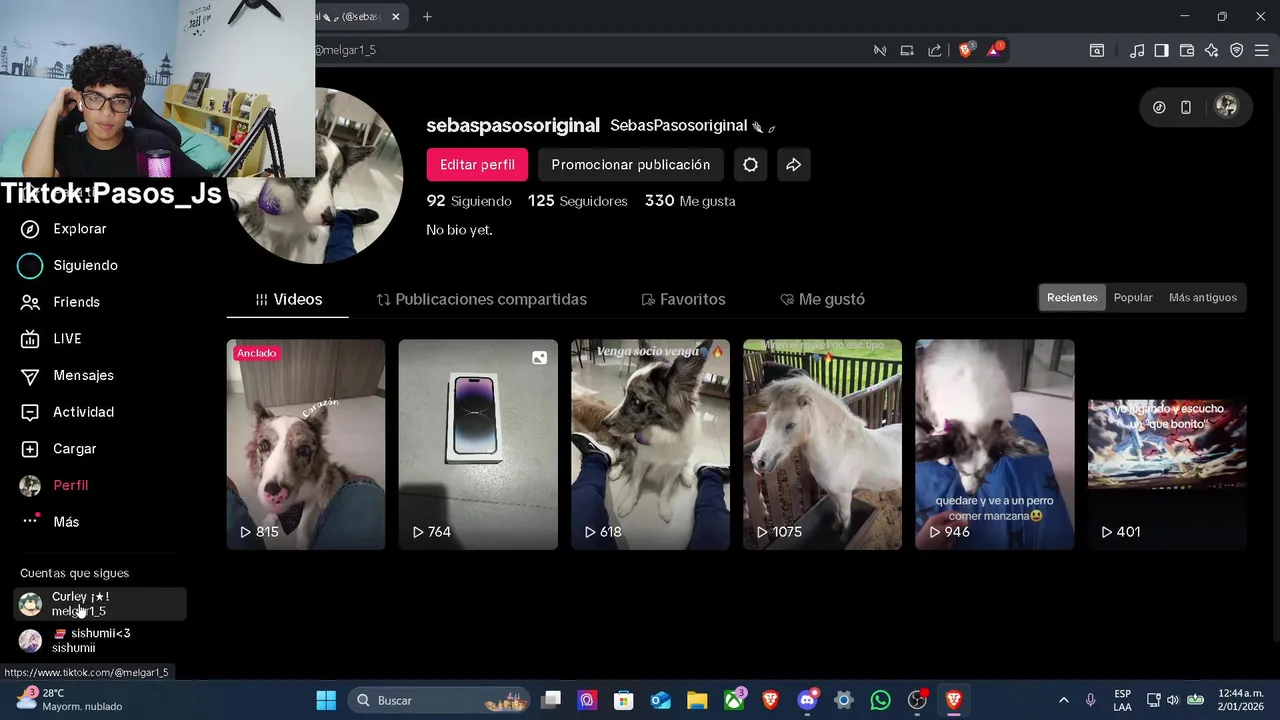Open the Windows Start menu
The image size is (1280, 720).
tap(326, 700)
